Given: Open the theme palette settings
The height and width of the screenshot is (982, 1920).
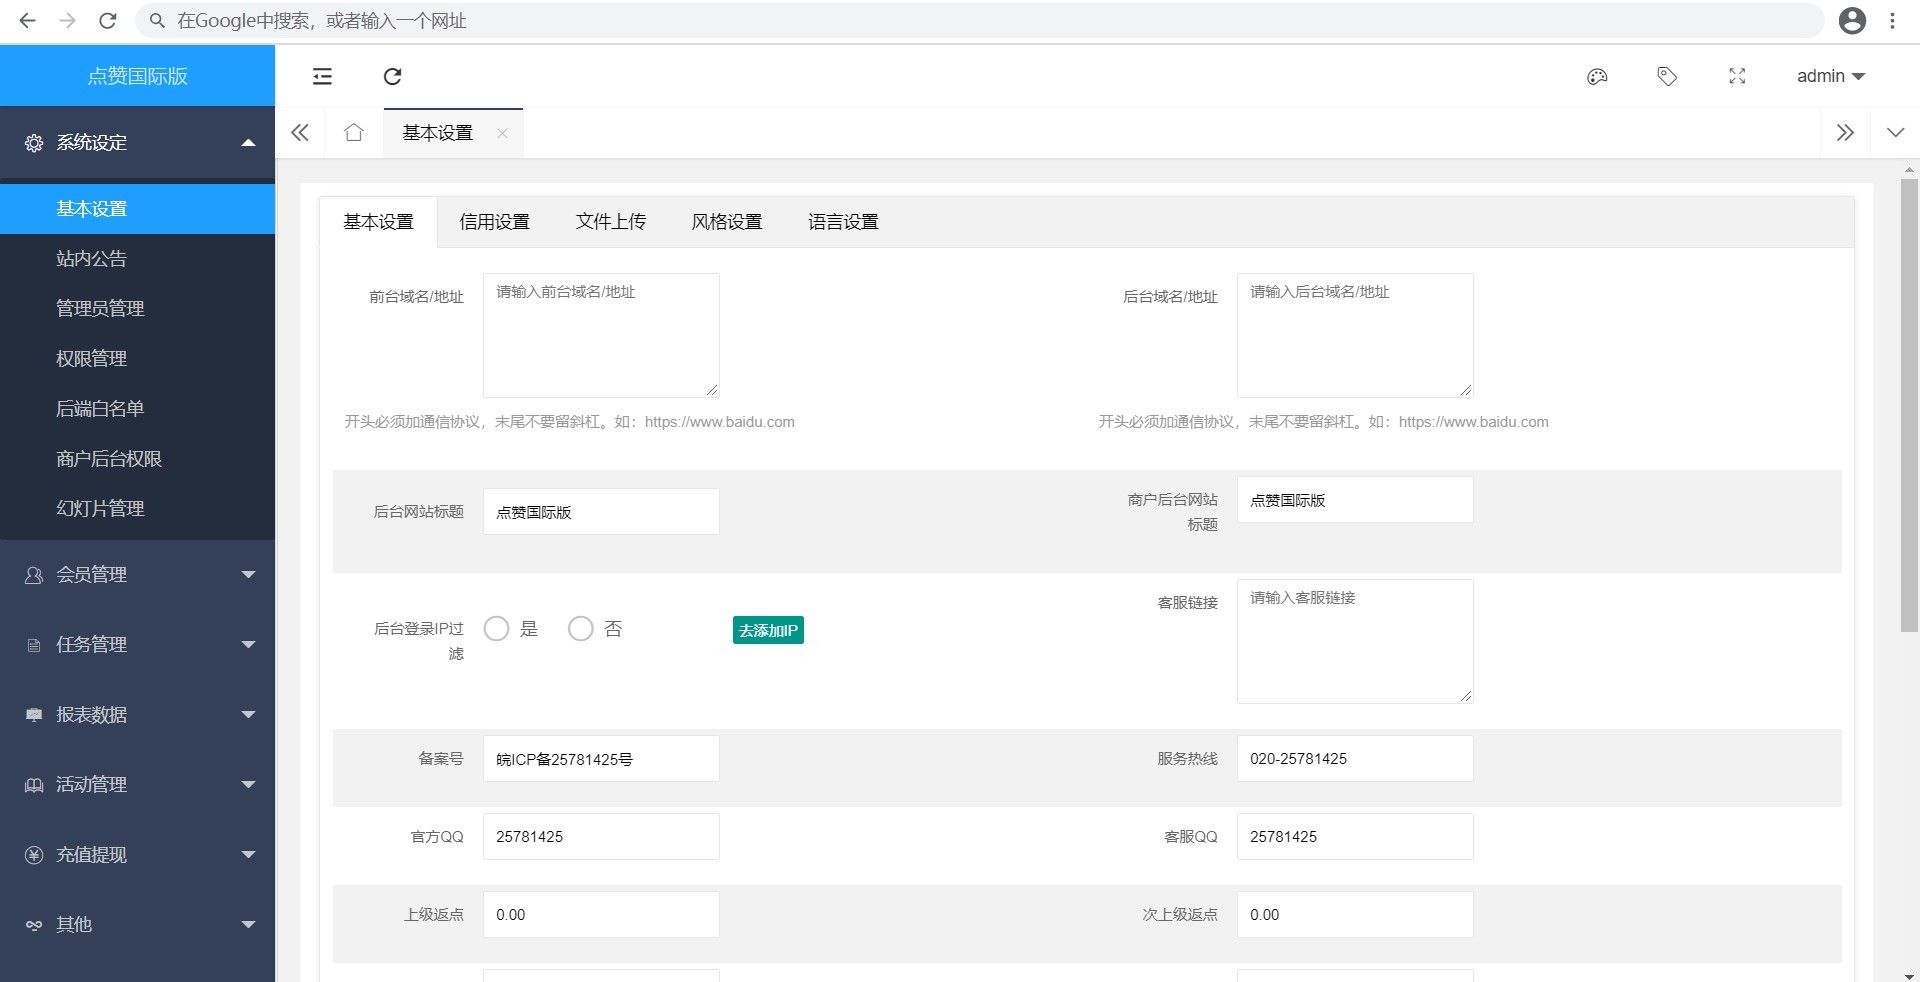Looking at the screenshot, I should 1597,76.
